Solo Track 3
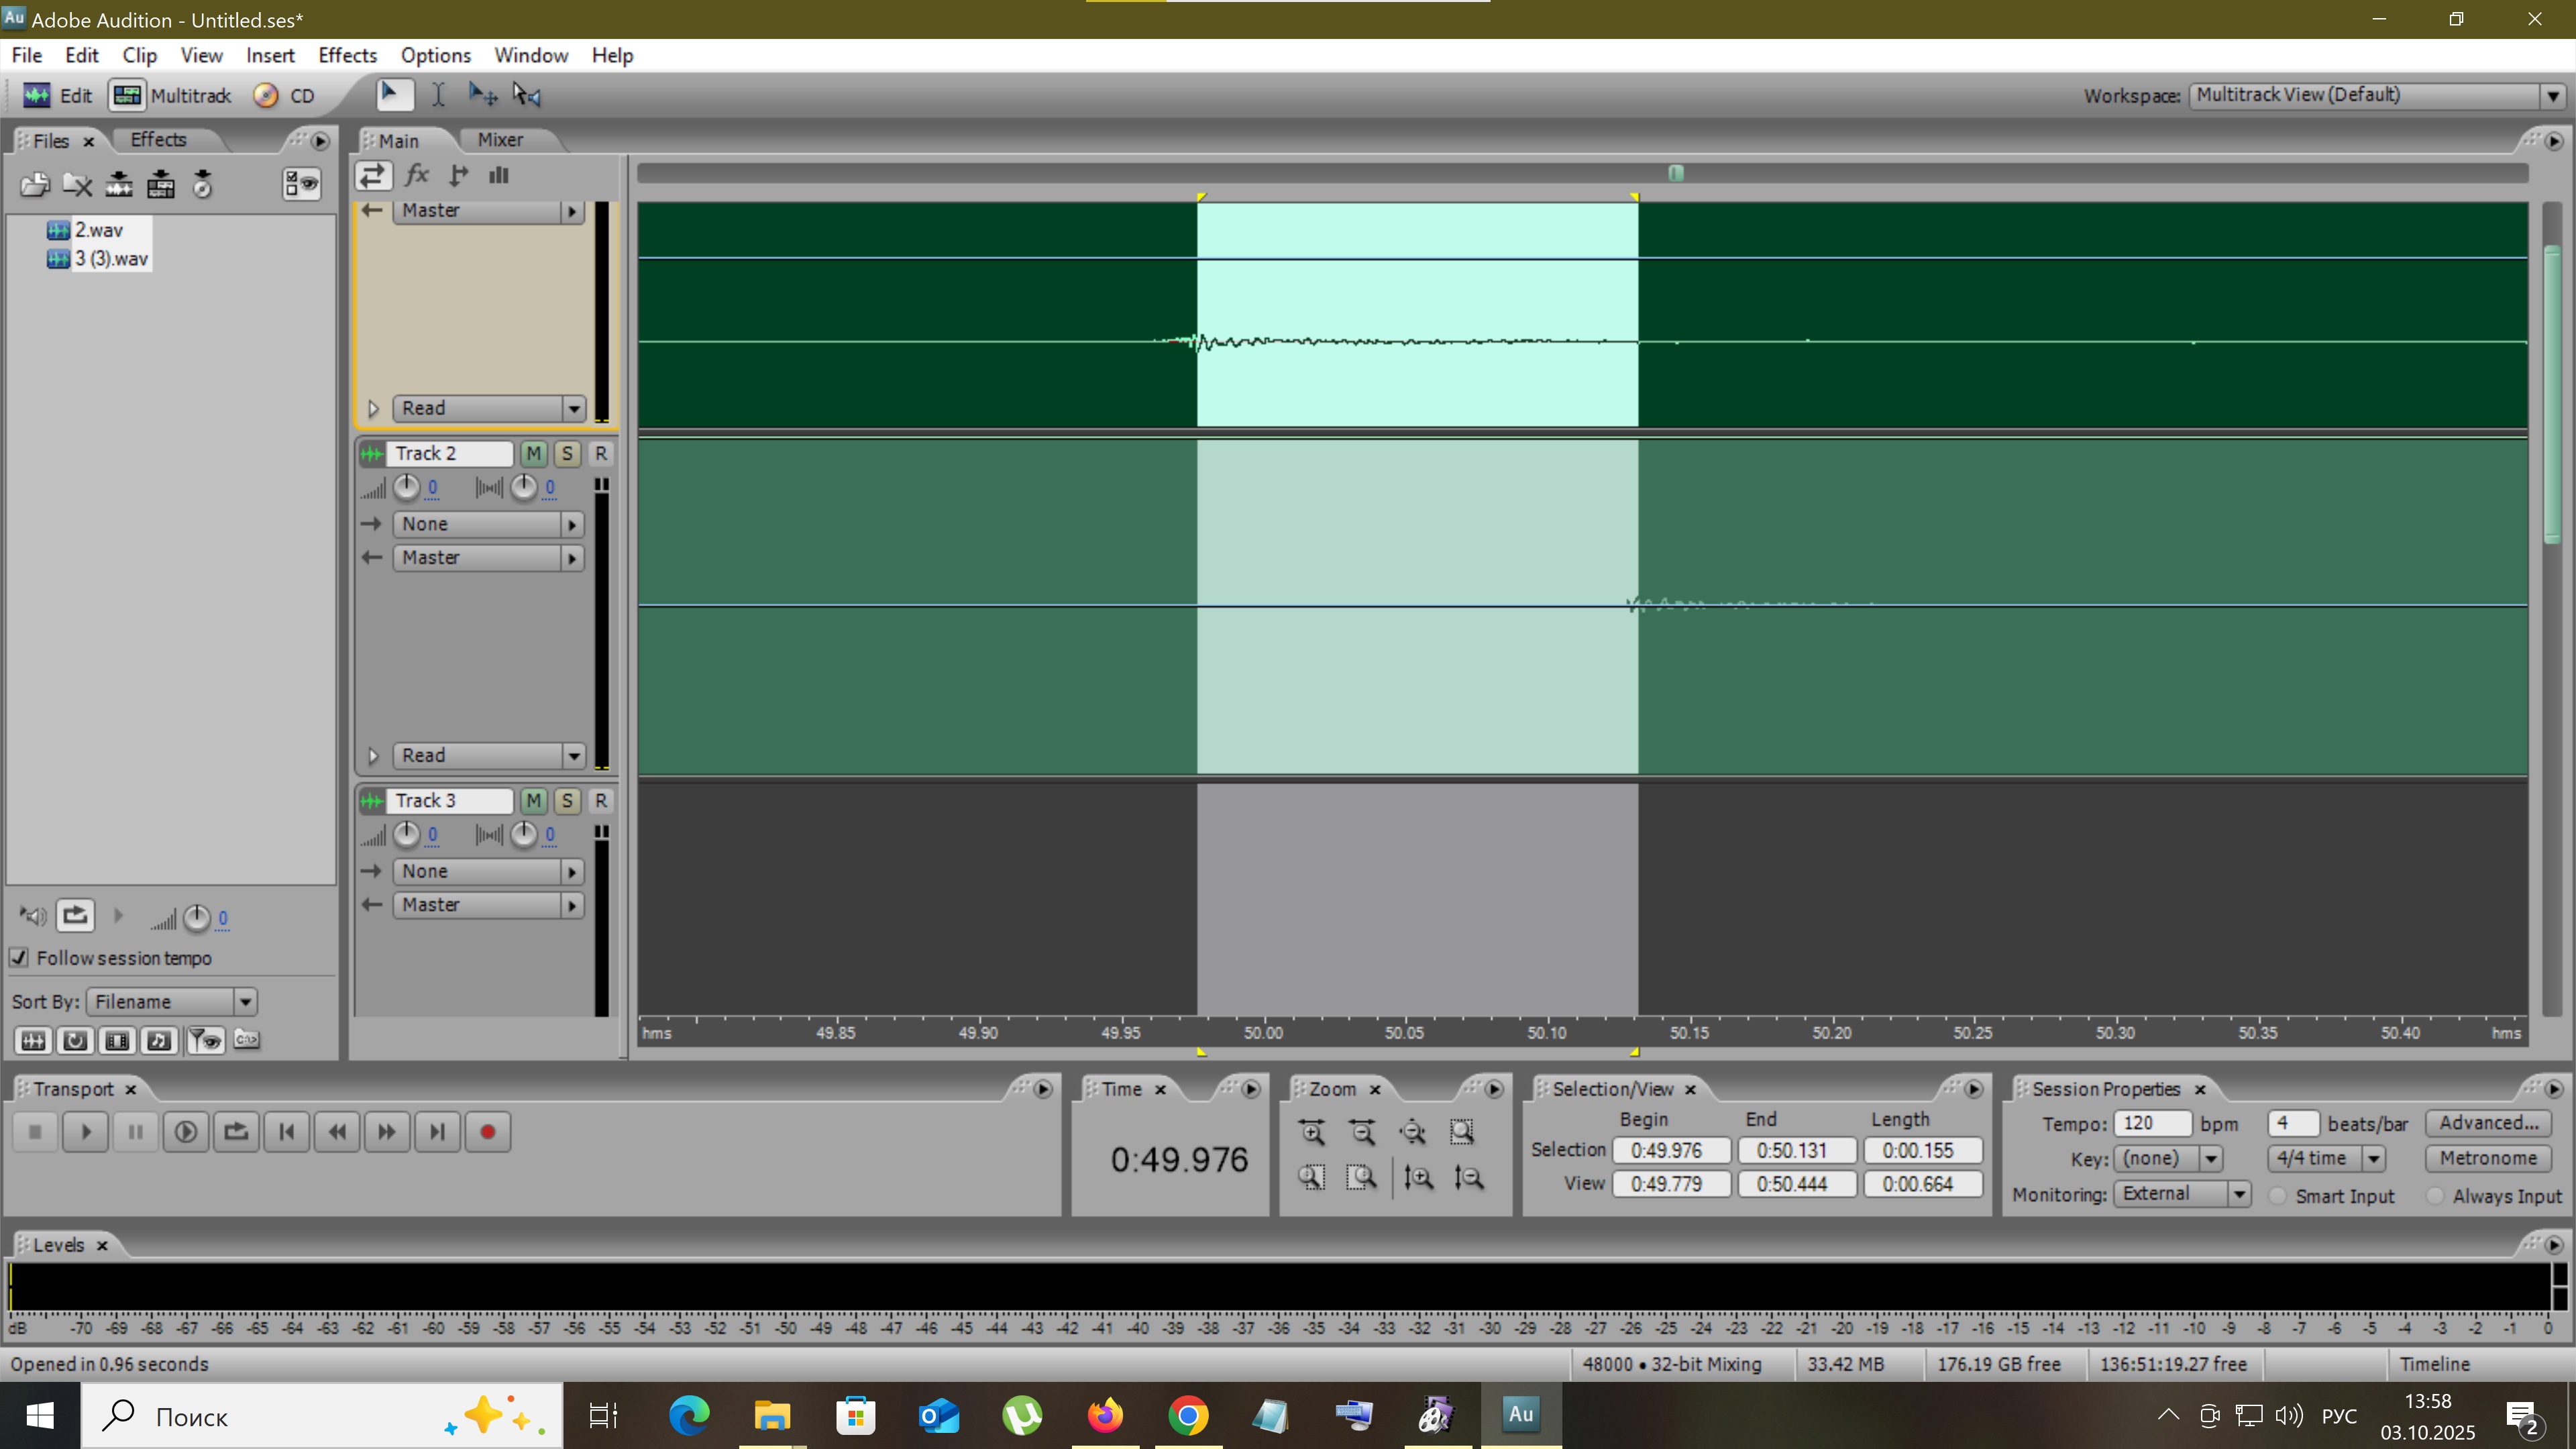 tap(567, 800)
